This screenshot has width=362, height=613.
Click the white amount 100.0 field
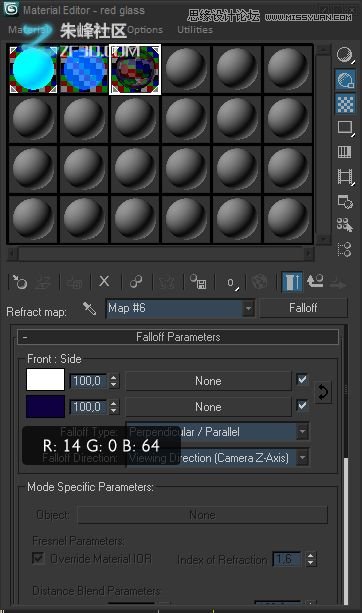pyautogui.click(x=88, y=381)
